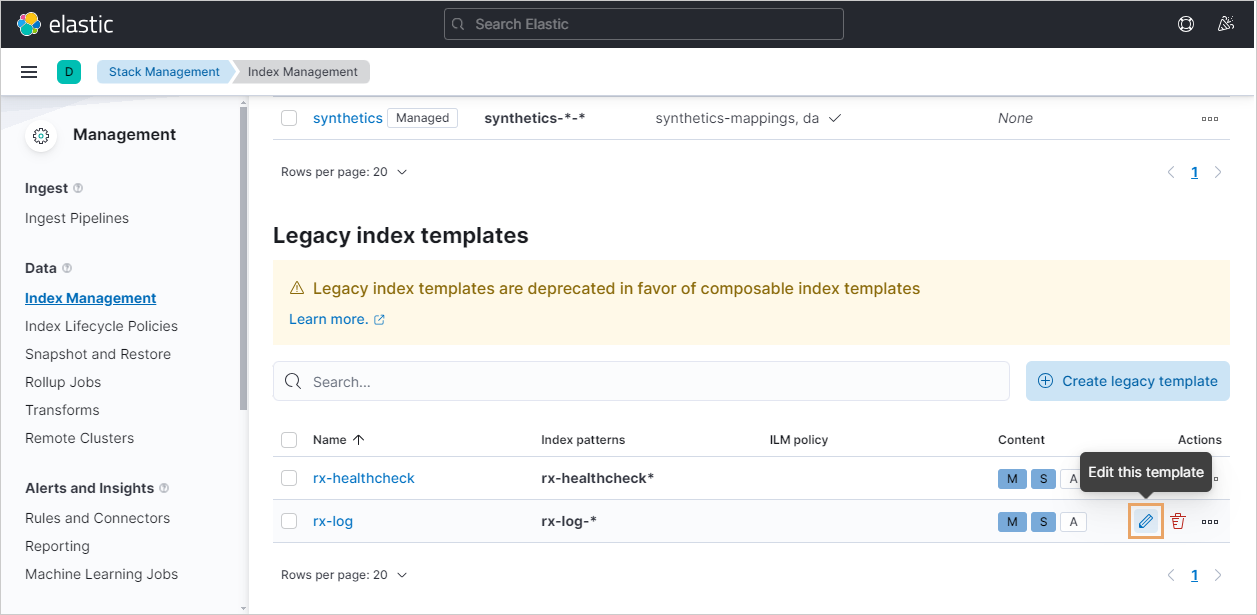This screenshot has height=615, width=1257.
Task: Open Snapshot and Restore in sidebar
Action: tap(98, 354)
